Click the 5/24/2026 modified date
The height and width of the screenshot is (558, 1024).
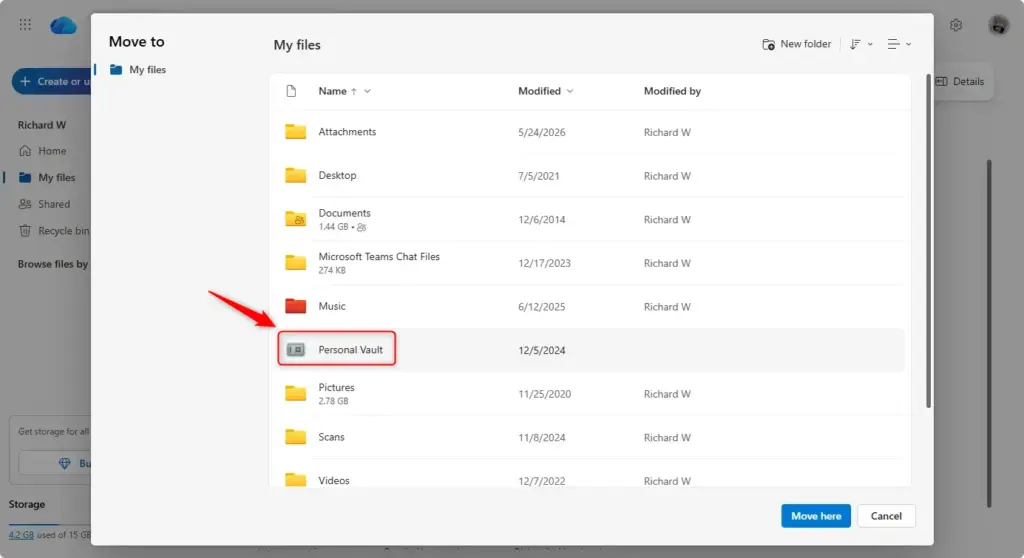541,132
